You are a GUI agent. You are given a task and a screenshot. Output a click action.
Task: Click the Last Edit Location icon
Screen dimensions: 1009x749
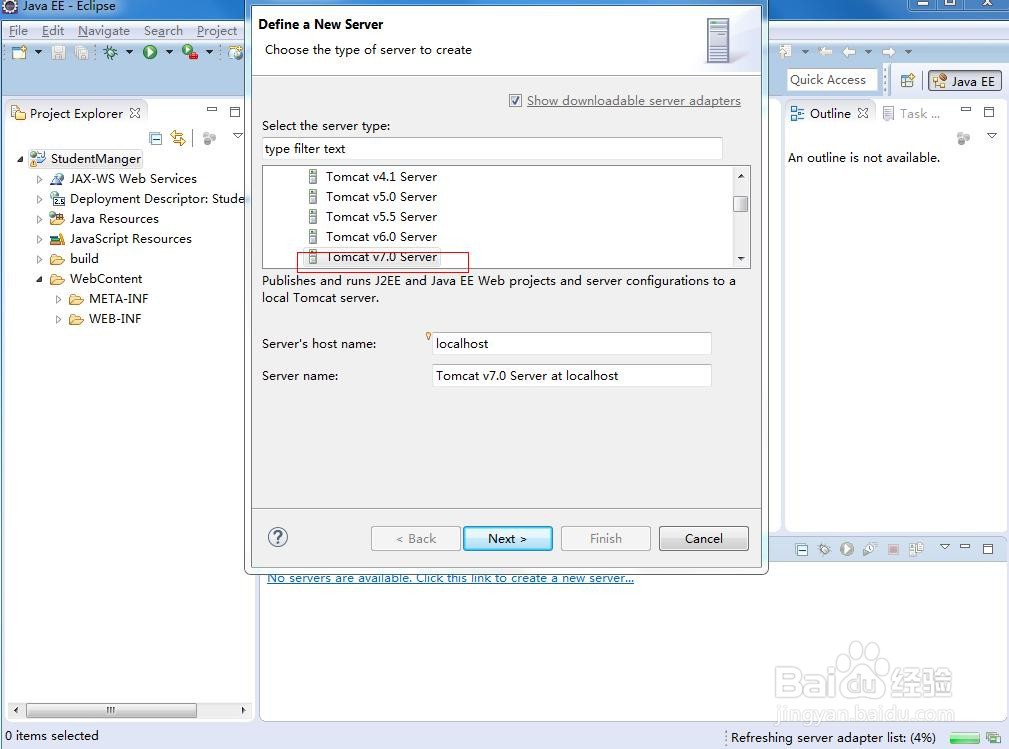(826, 51)
